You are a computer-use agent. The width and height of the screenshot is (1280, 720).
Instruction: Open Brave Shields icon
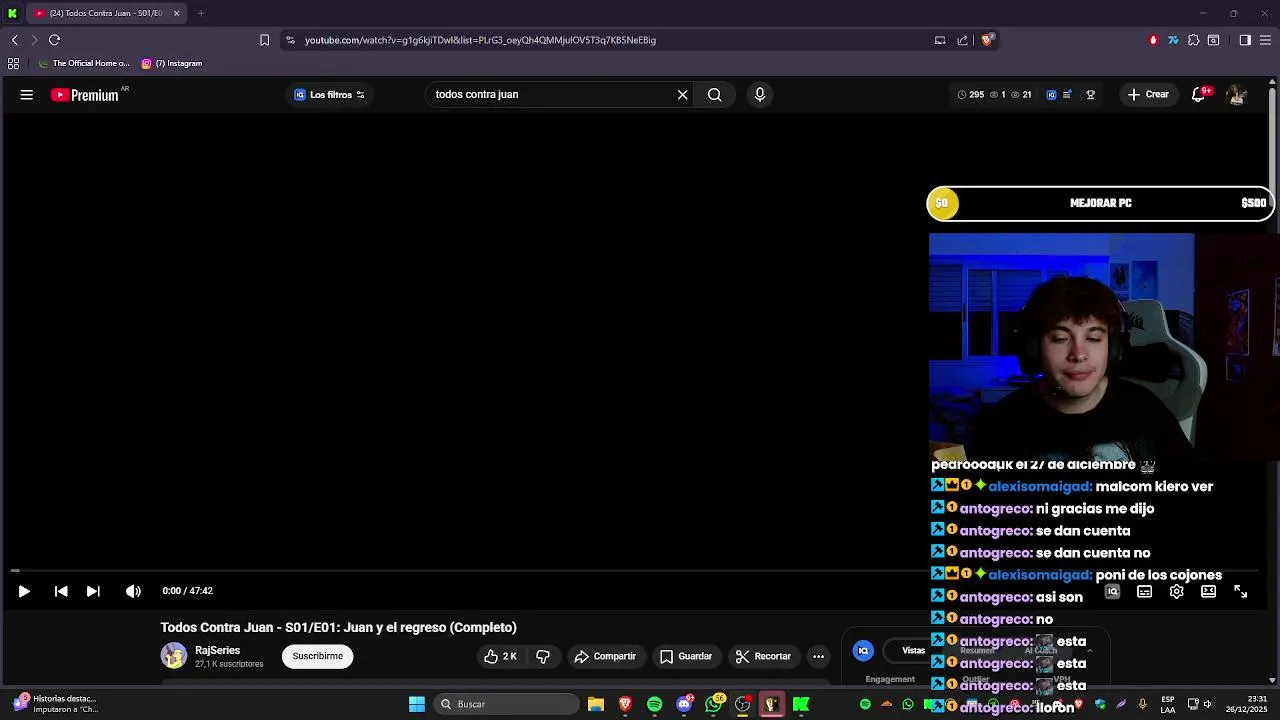click(987, 40)
